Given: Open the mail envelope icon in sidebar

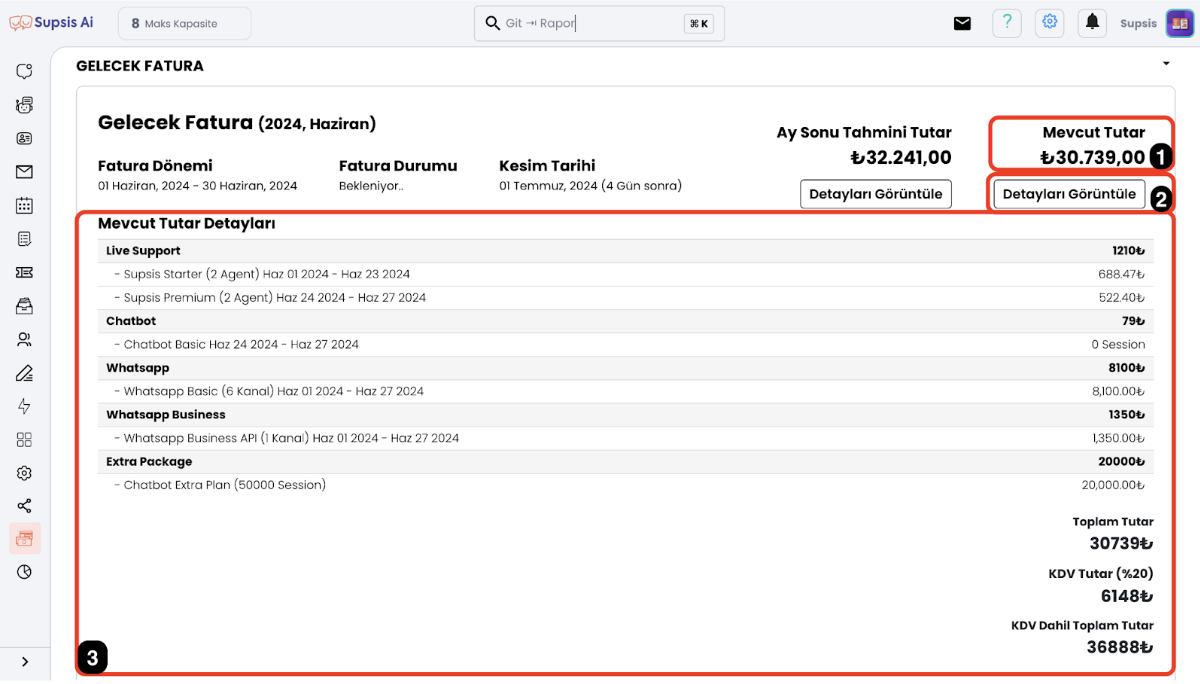Looking at the screenshot, I should pyautogui.click(x=24, y=172).
